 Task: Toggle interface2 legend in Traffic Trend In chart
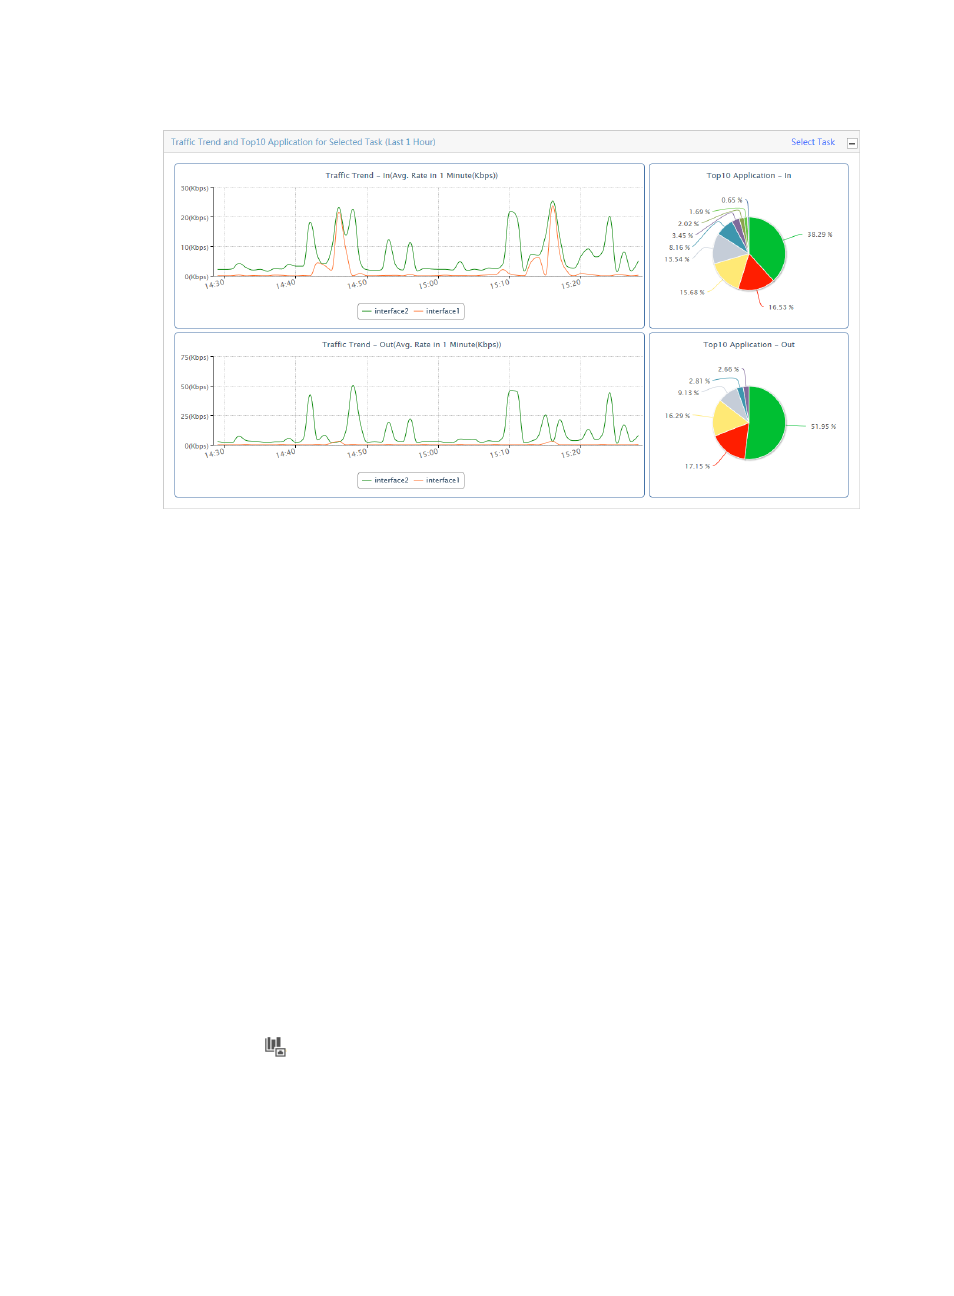[x=385, y=311]
